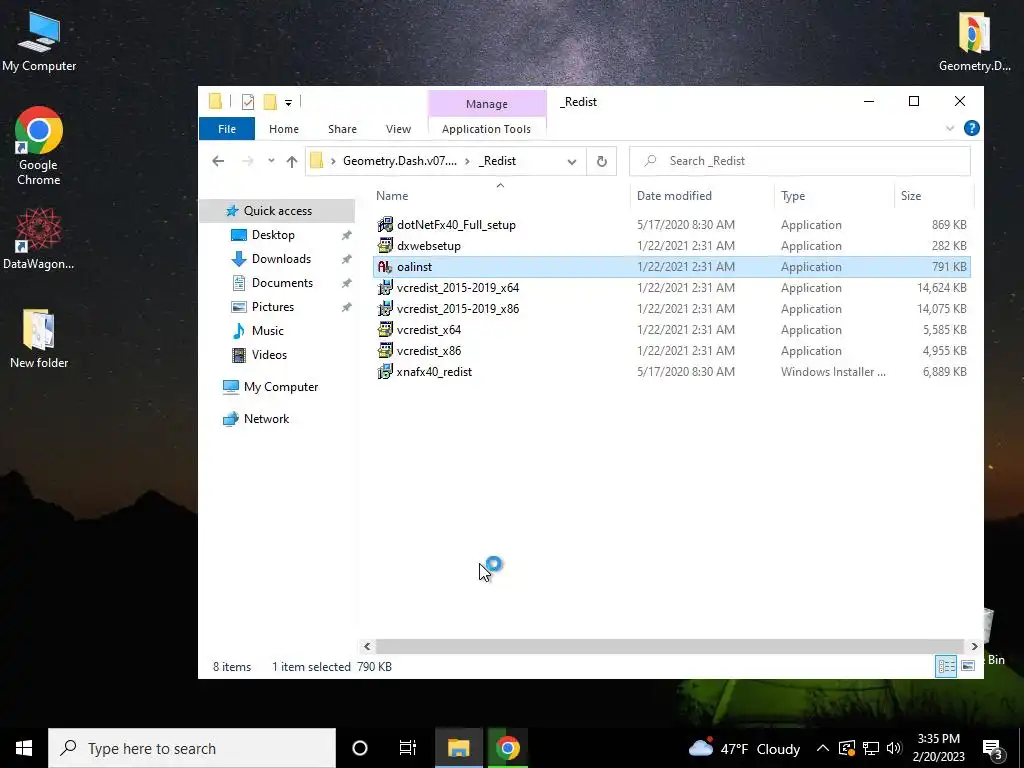Switch to details view layout icon
Image resolution: width=1024 pixels, height=768 pixels.
click(x=946, y=666)
